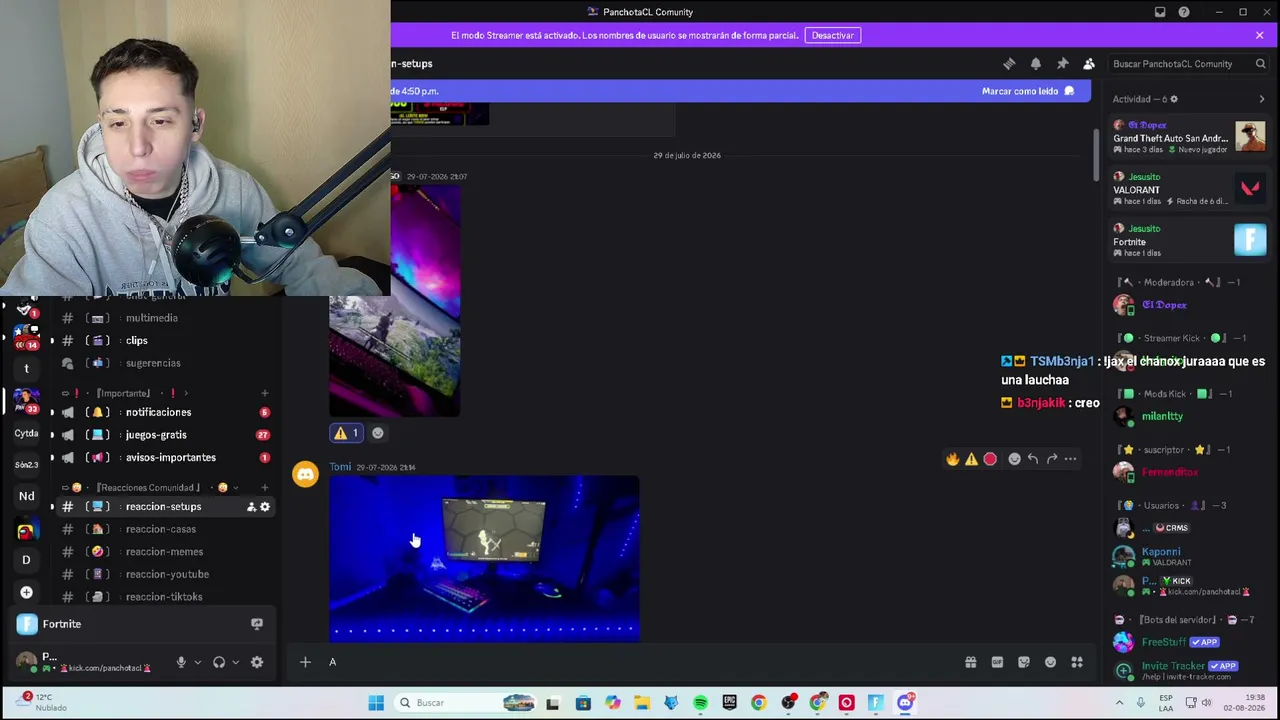Viewport: 1280px width, 720px height.
Task: Open the apps launcher in message bar
Action: (x=1077, y=662)
